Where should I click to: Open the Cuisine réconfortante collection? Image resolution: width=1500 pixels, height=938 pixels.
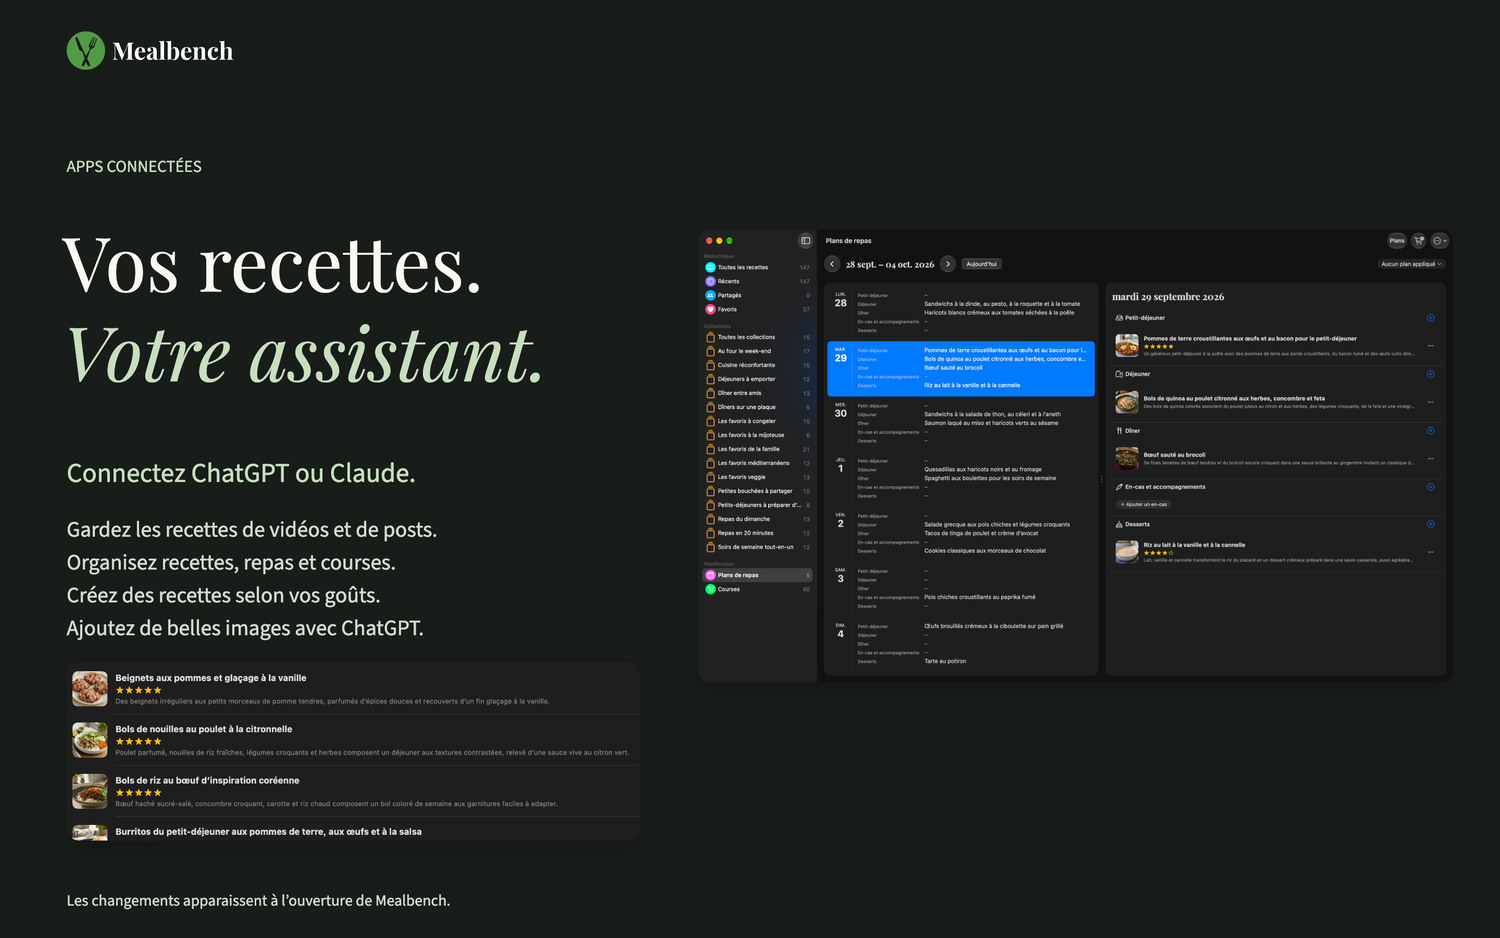[x=758, y=365]
